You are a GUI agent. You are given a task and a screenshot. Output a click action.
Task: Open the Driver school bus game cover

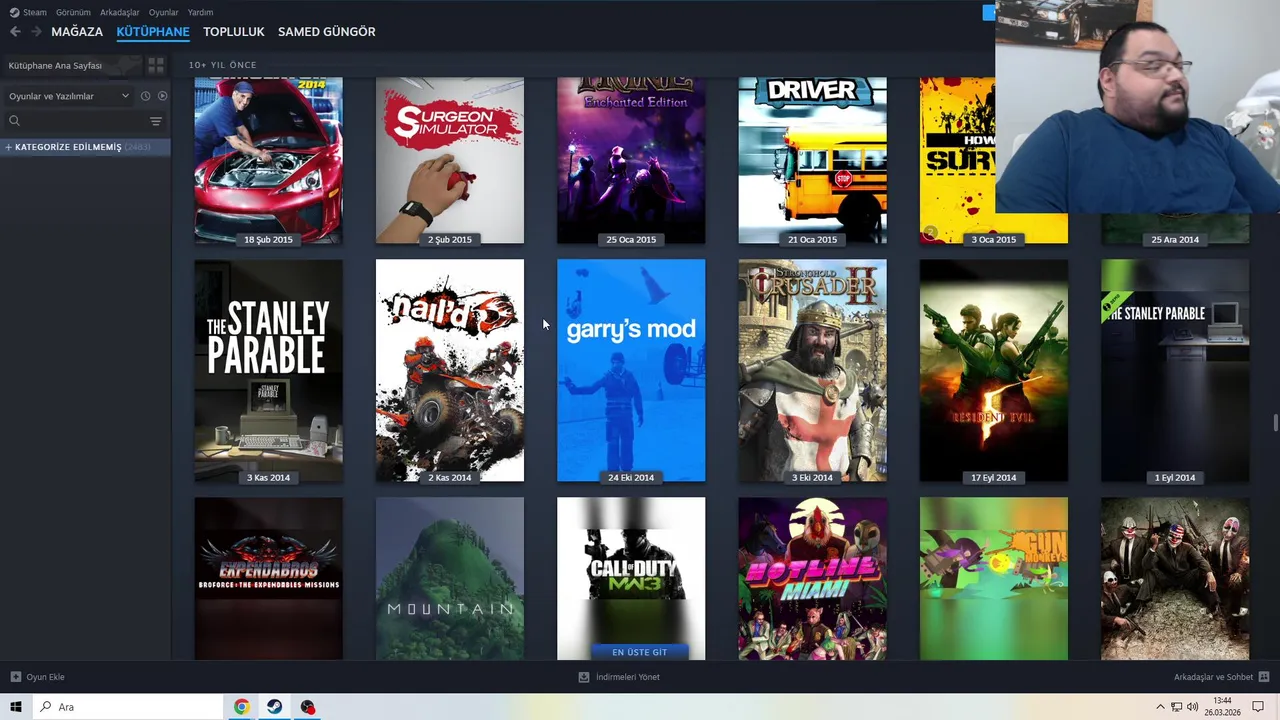pos(812,161)
